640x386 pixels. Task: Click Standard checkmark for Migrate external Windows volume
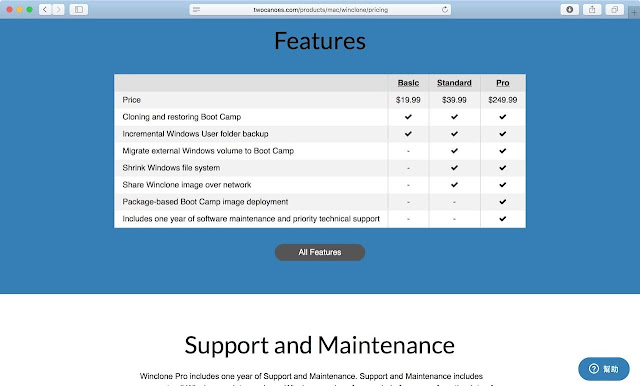click(x=454, y=151)
